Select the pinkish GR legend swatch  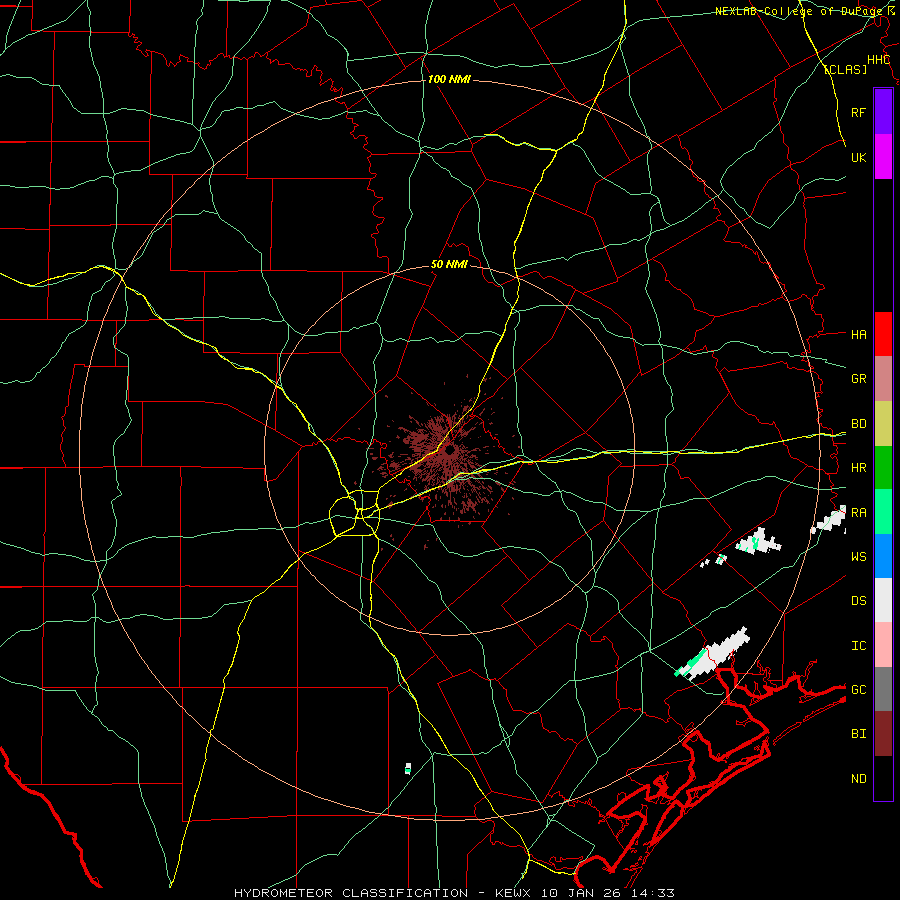click(x=883, y=379)
